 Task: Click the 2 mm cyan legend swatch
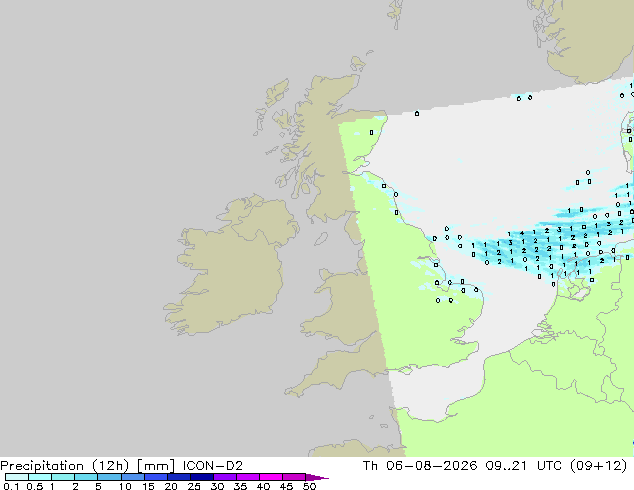(86, 477)
